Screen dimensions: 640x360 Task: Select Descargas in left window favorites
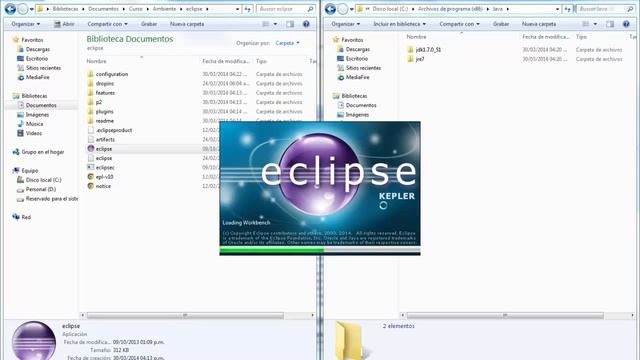38,49
